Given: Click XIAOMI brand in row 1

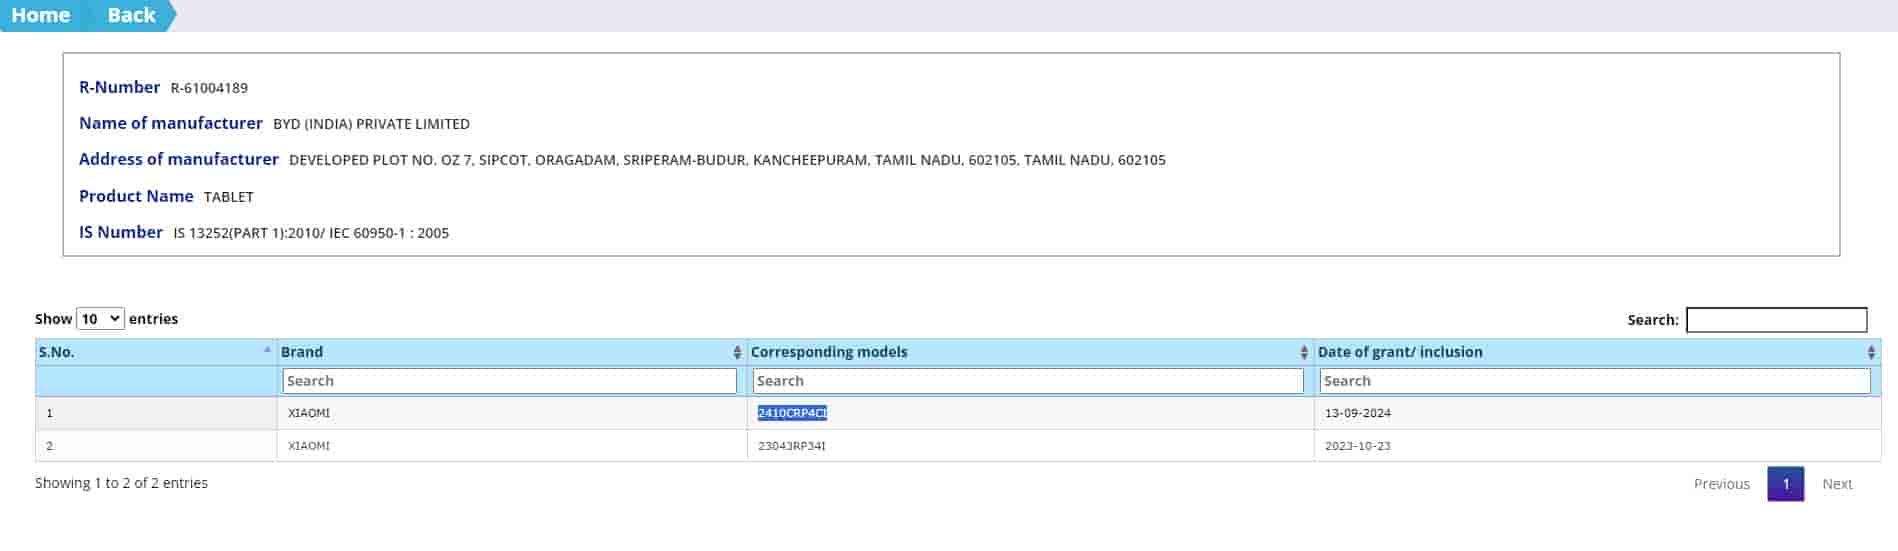Looking at the screenshot, I should (x=309, y=413).
